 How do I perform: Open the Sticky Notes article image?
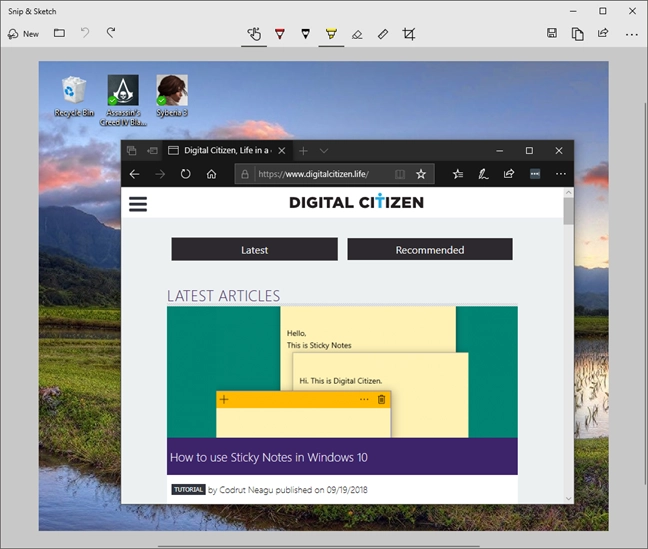[342, 372]
